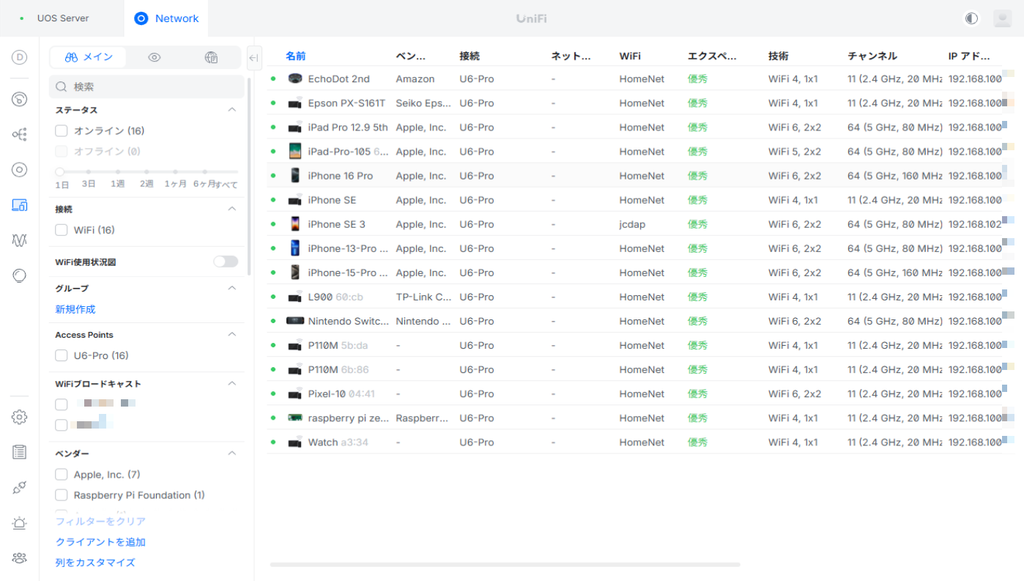This screenshot has width=1024, height=581.
Task: Open the Pixel-10 client row
Action: click(633, 394)
